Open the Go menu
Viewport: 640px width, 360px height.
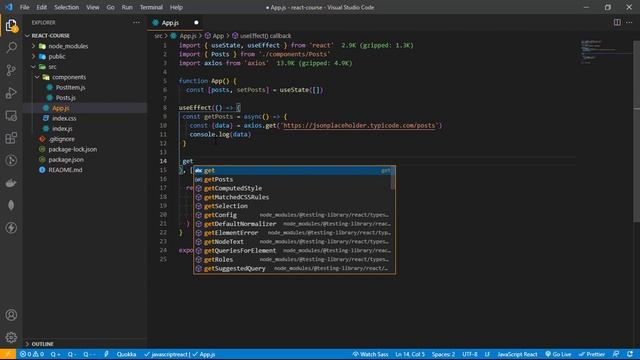tap(110, 7)
